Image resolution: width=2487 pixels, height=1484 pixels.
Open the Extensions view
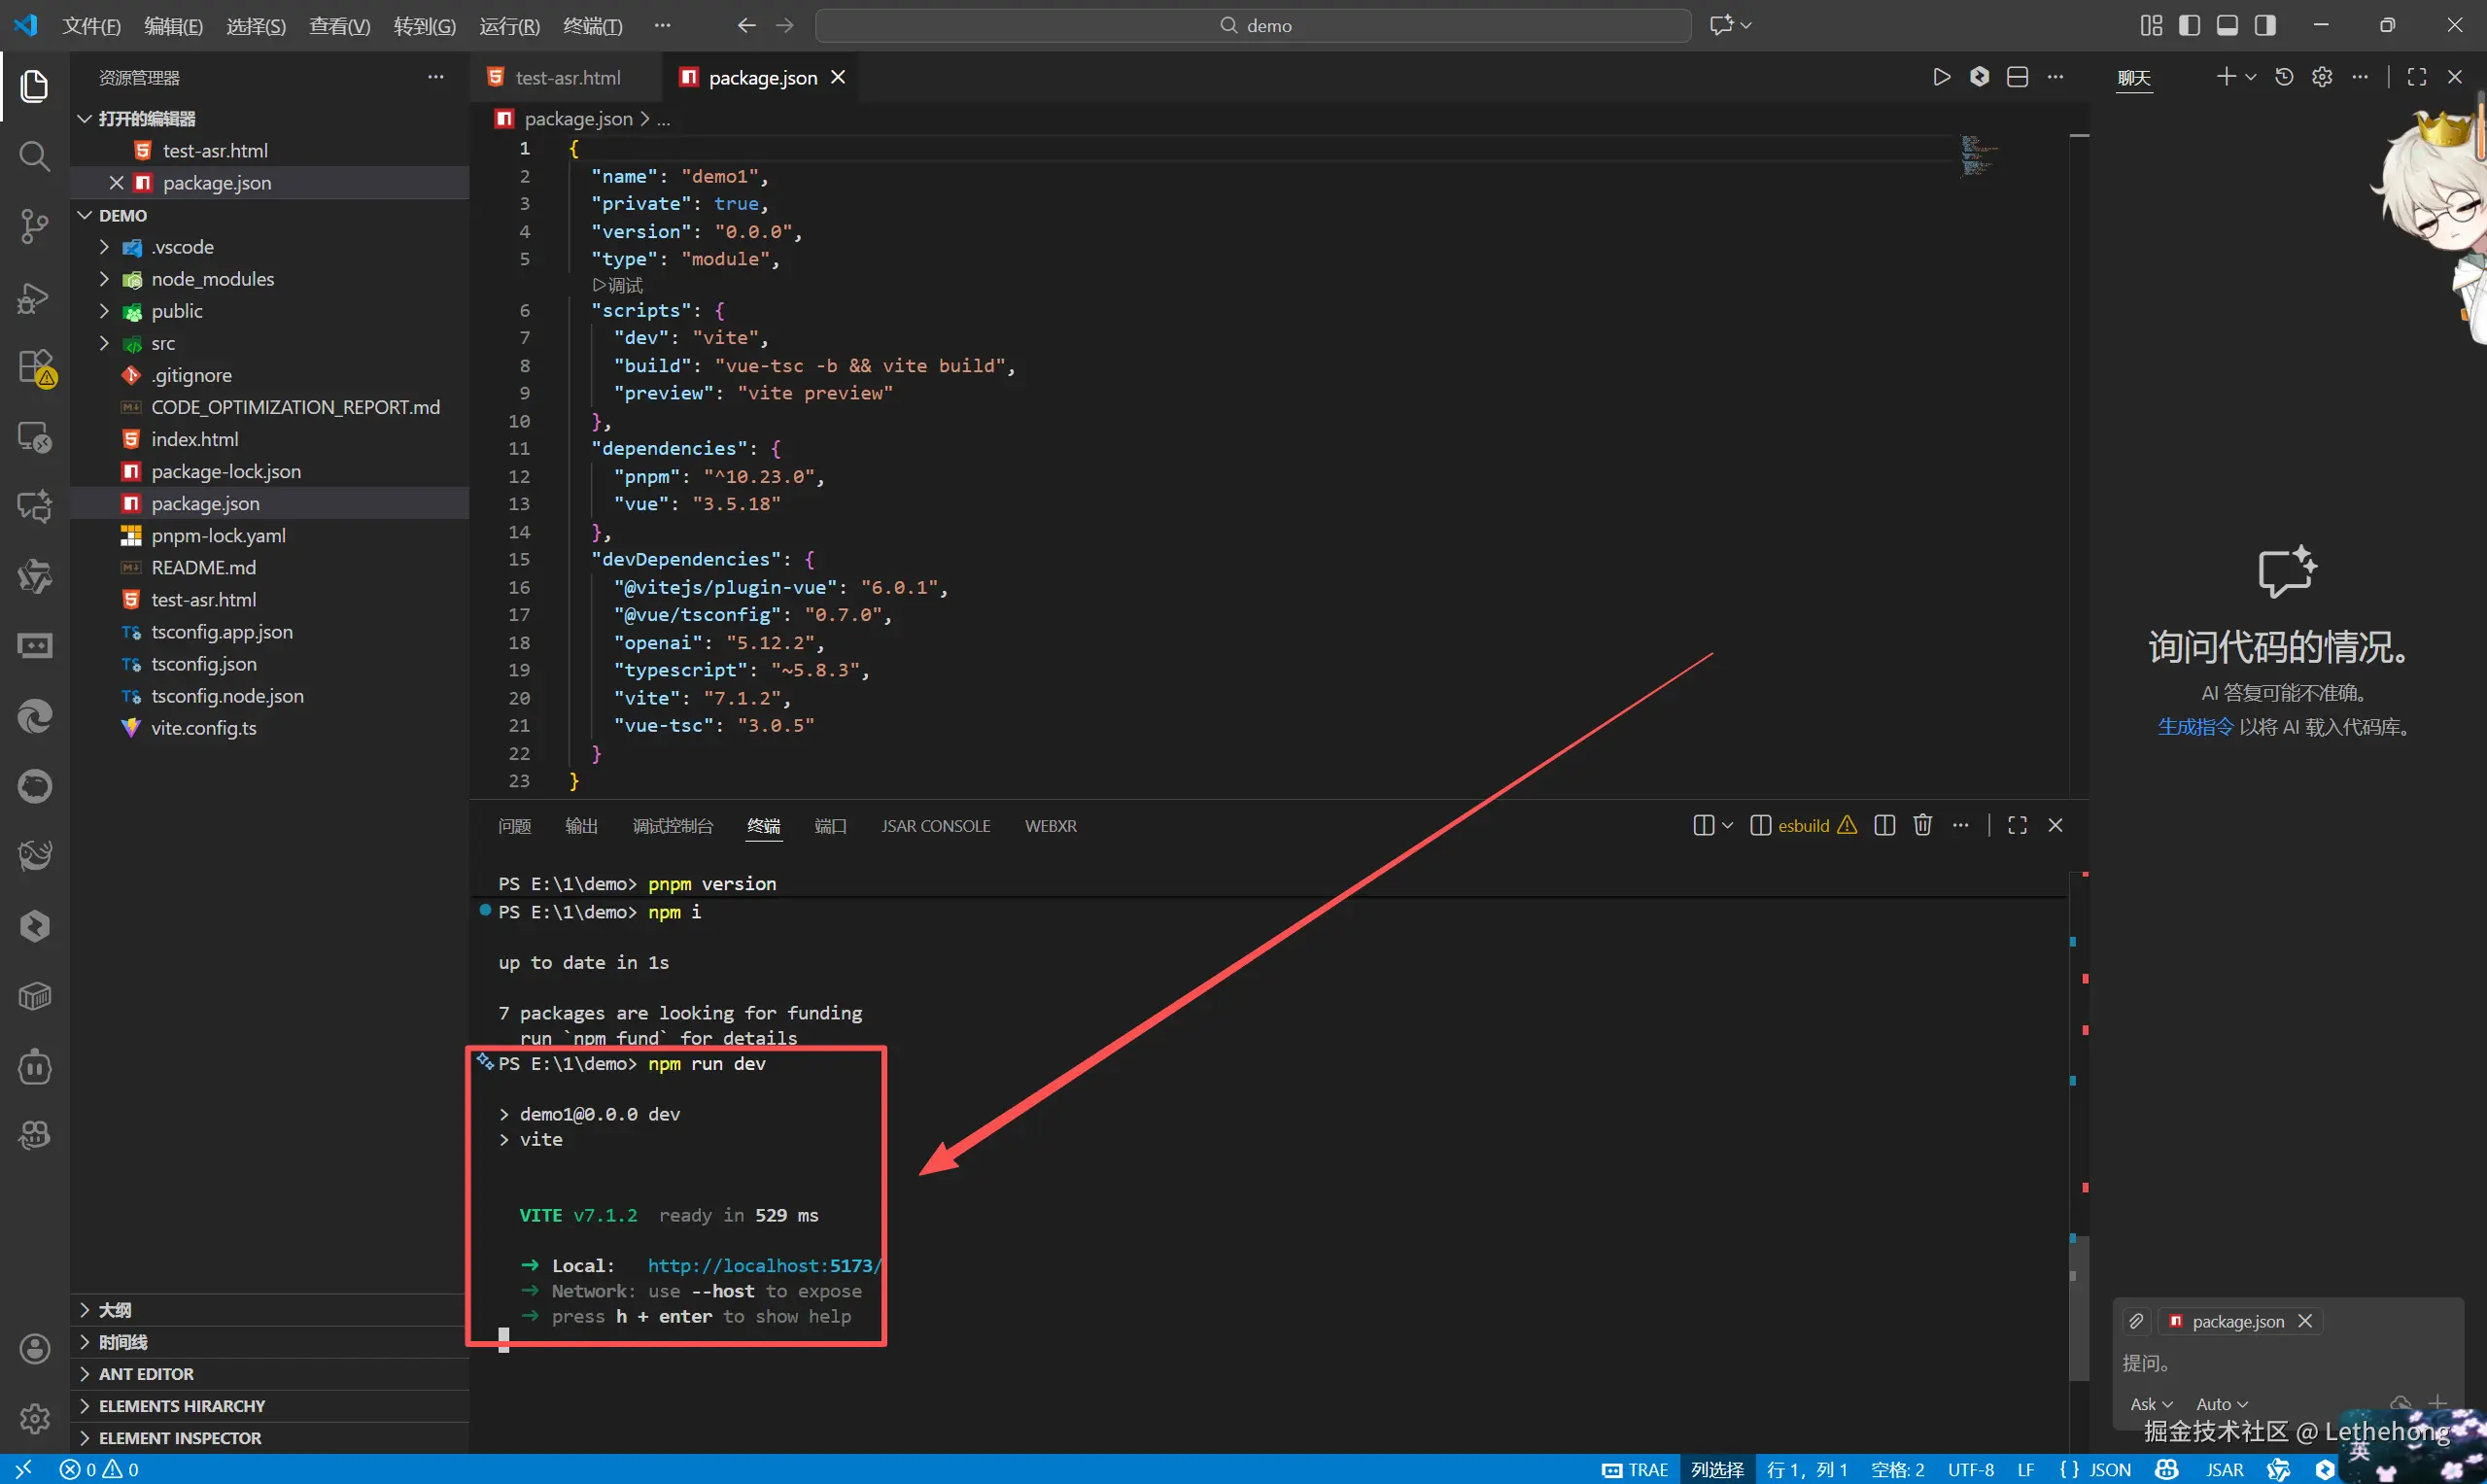click(34, 367)
